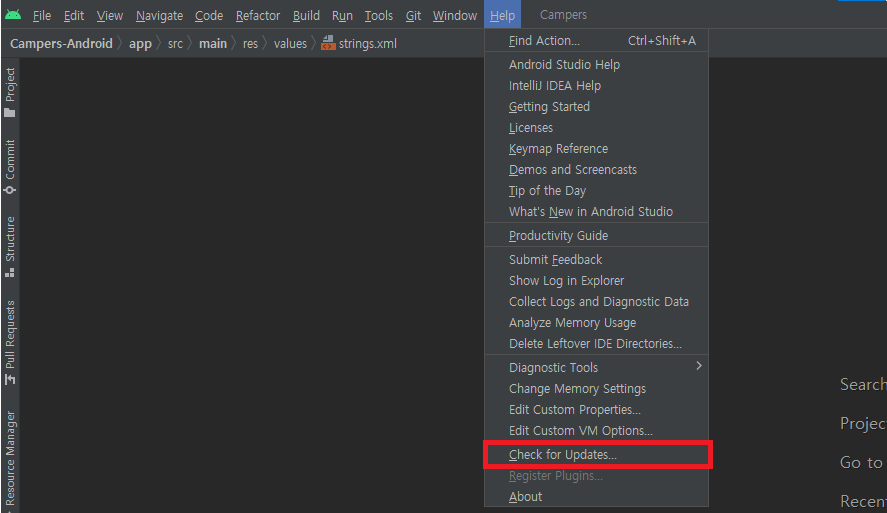Select Find Action... in Help menu

[x=596, y=41]
